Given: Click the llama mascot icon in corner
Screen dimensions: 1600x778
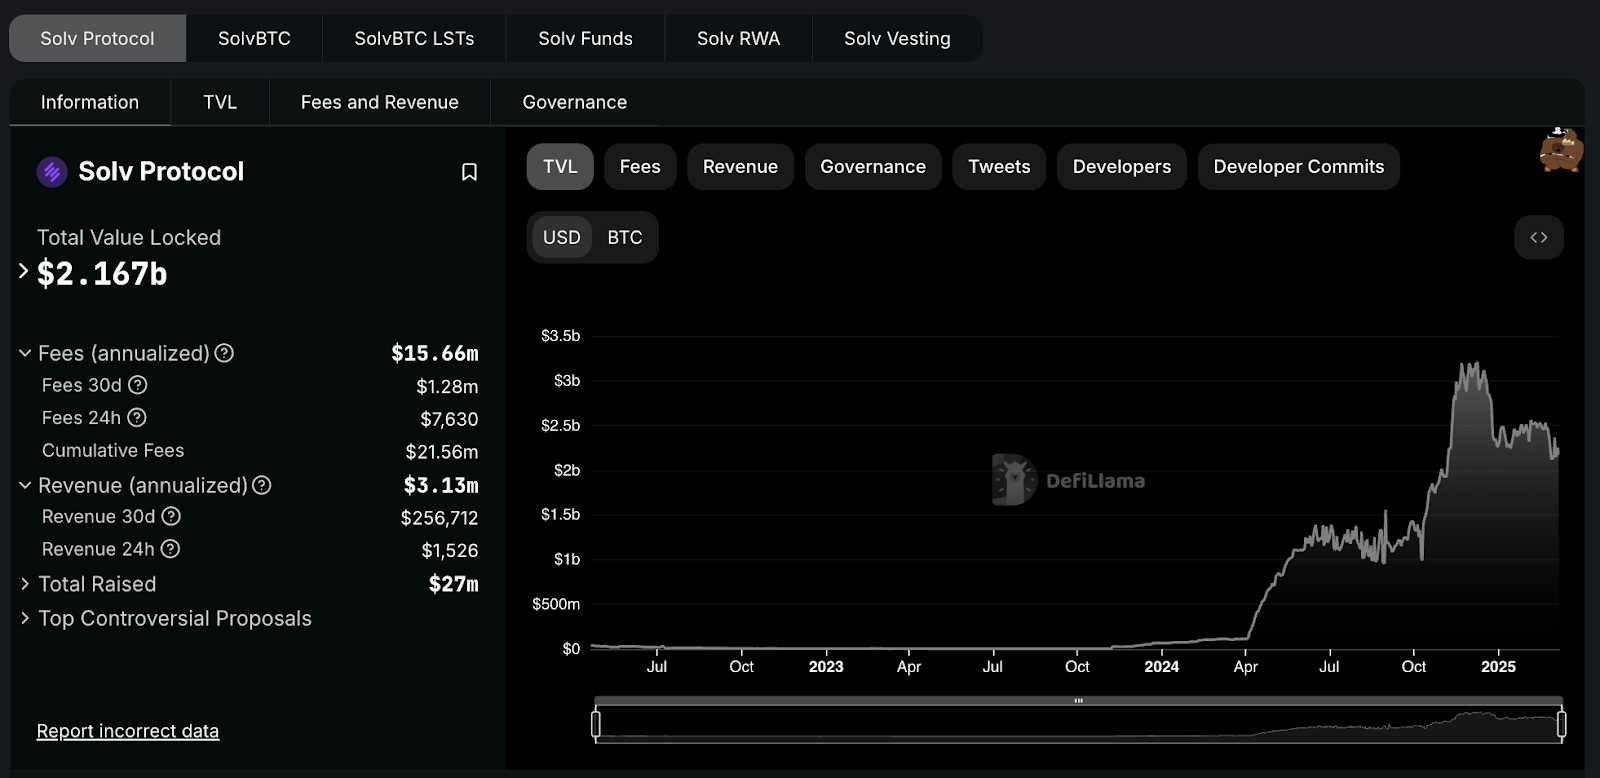Looking at the screenshot, I should [1561, 150].
